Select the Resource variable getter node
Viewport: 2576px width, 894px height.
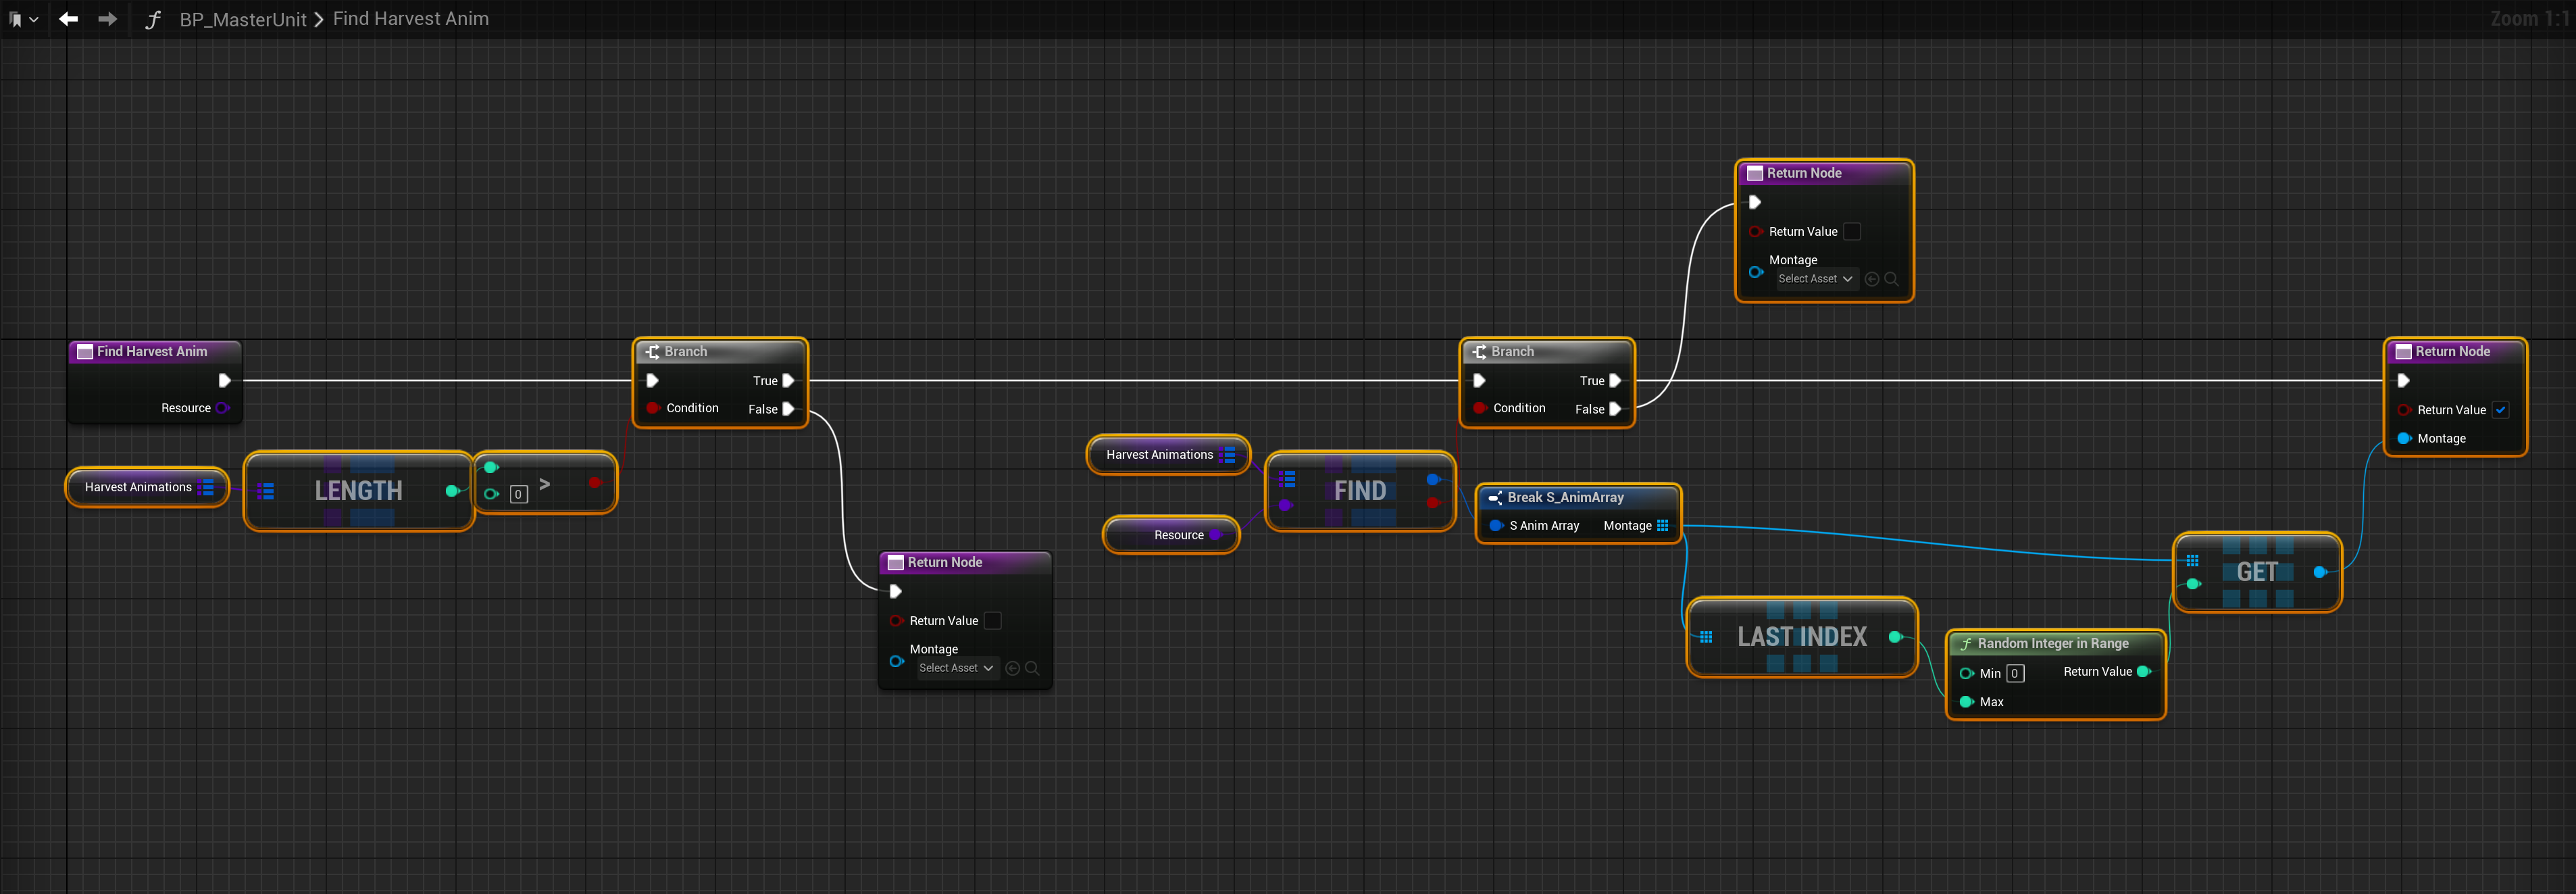(x=1171, y=535)
